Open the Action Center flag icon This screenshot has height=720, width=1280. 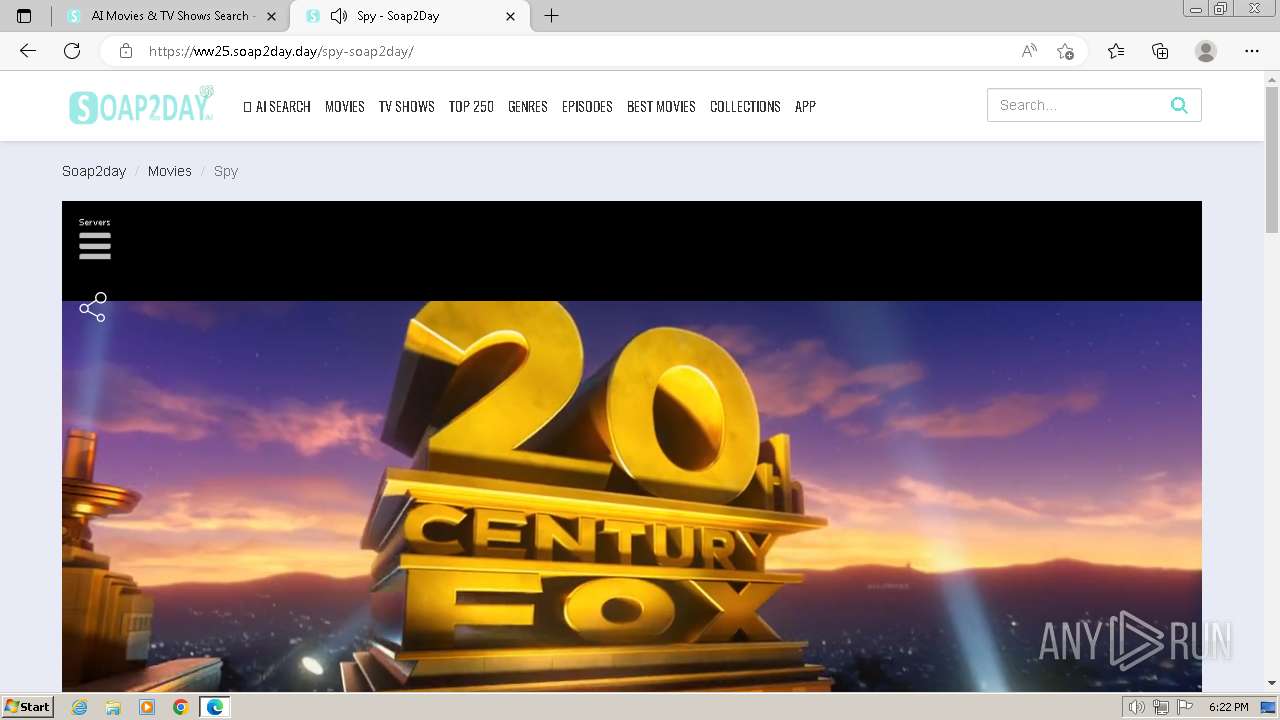[1185, 707]
